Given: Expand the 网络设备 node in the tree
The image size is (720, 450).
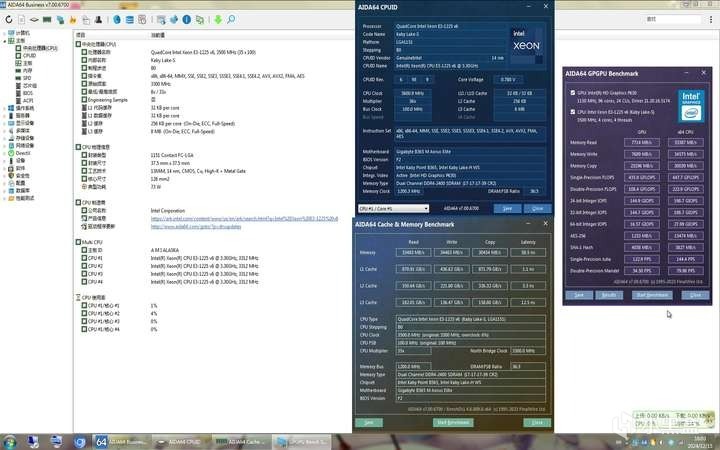Looking at the screenshot, I should pos(5,146).
